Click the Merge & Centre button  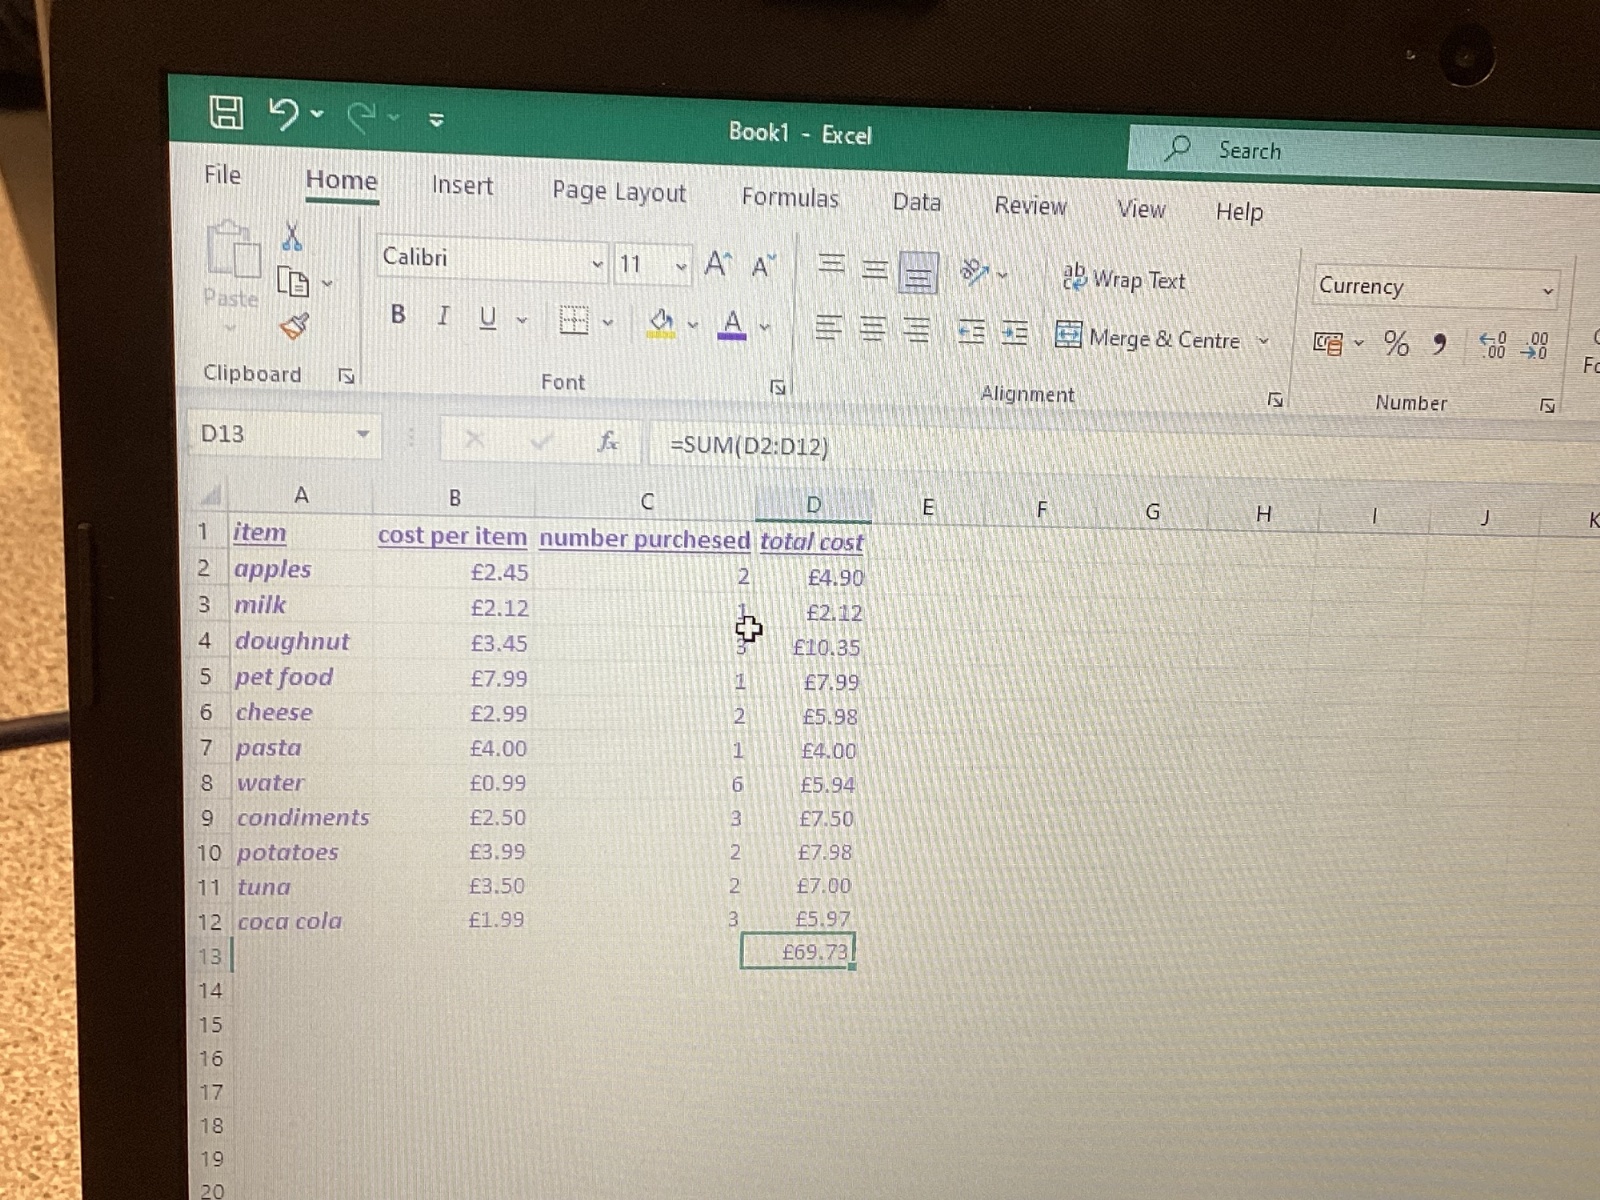point(1149,338)
